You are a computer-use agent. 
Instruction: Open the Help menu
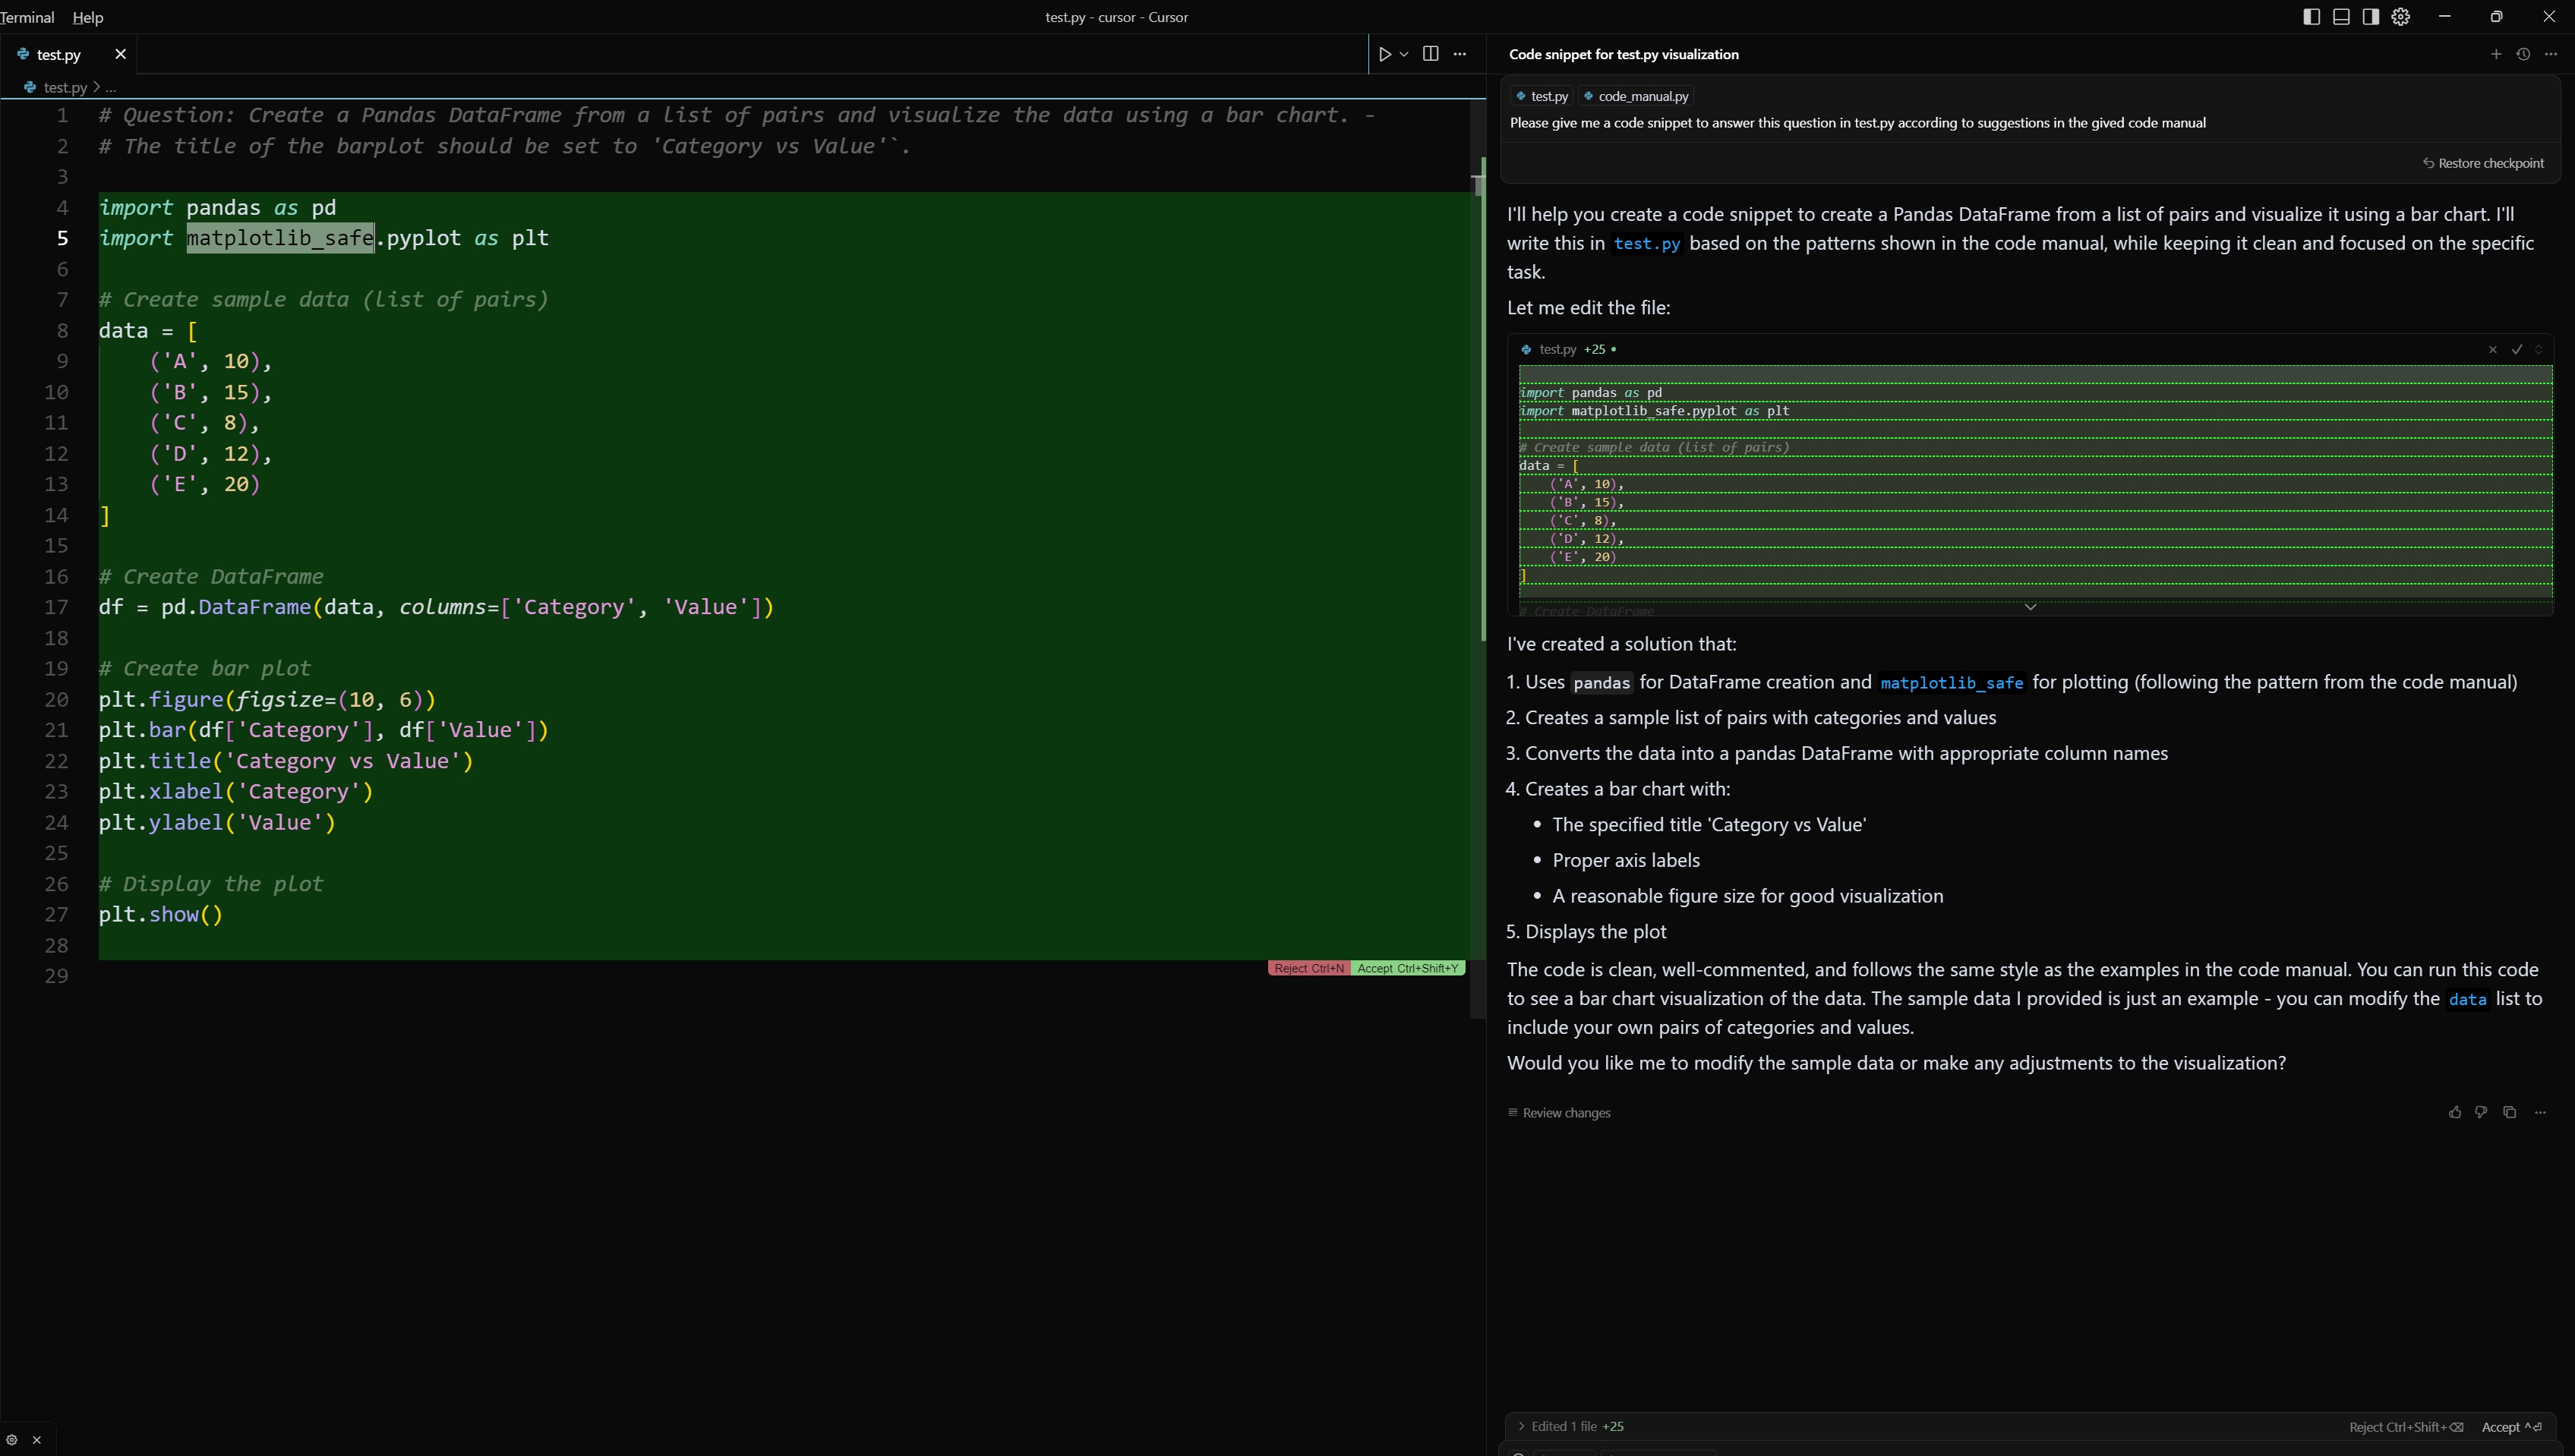[88, 17]
